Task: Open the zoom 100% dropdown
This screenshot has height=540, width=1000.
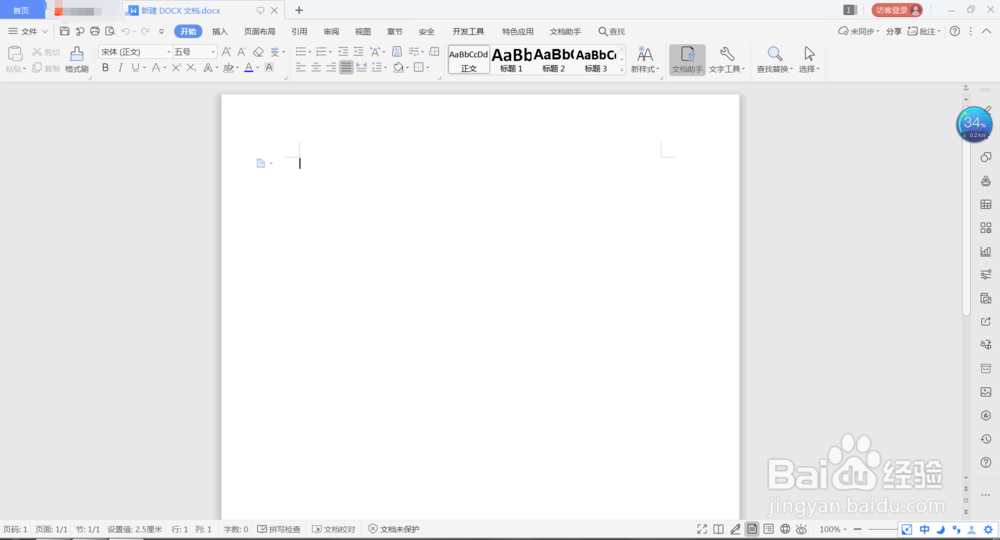Action: pyautogui.click(x=834, y=529)
